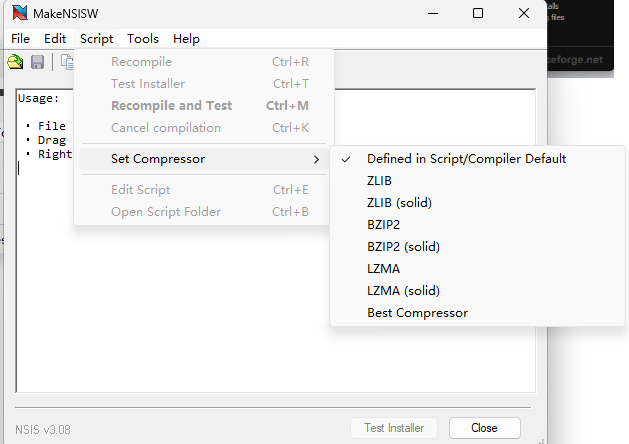Choose Edit Script from the menu

(x=204, y=190)
